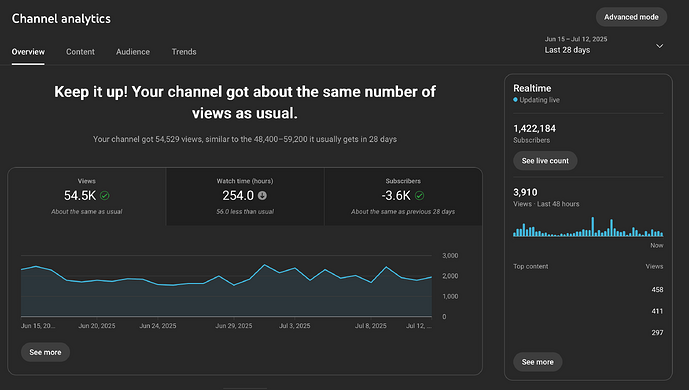Click the top content row with 458 views
This screenshot has width=689, height=390.
click(x=588, y=289)
